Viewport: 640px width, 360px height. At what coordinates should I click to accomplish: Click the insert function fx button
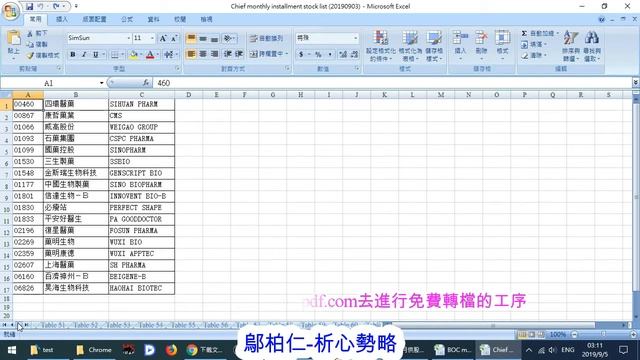pos(146,83)
